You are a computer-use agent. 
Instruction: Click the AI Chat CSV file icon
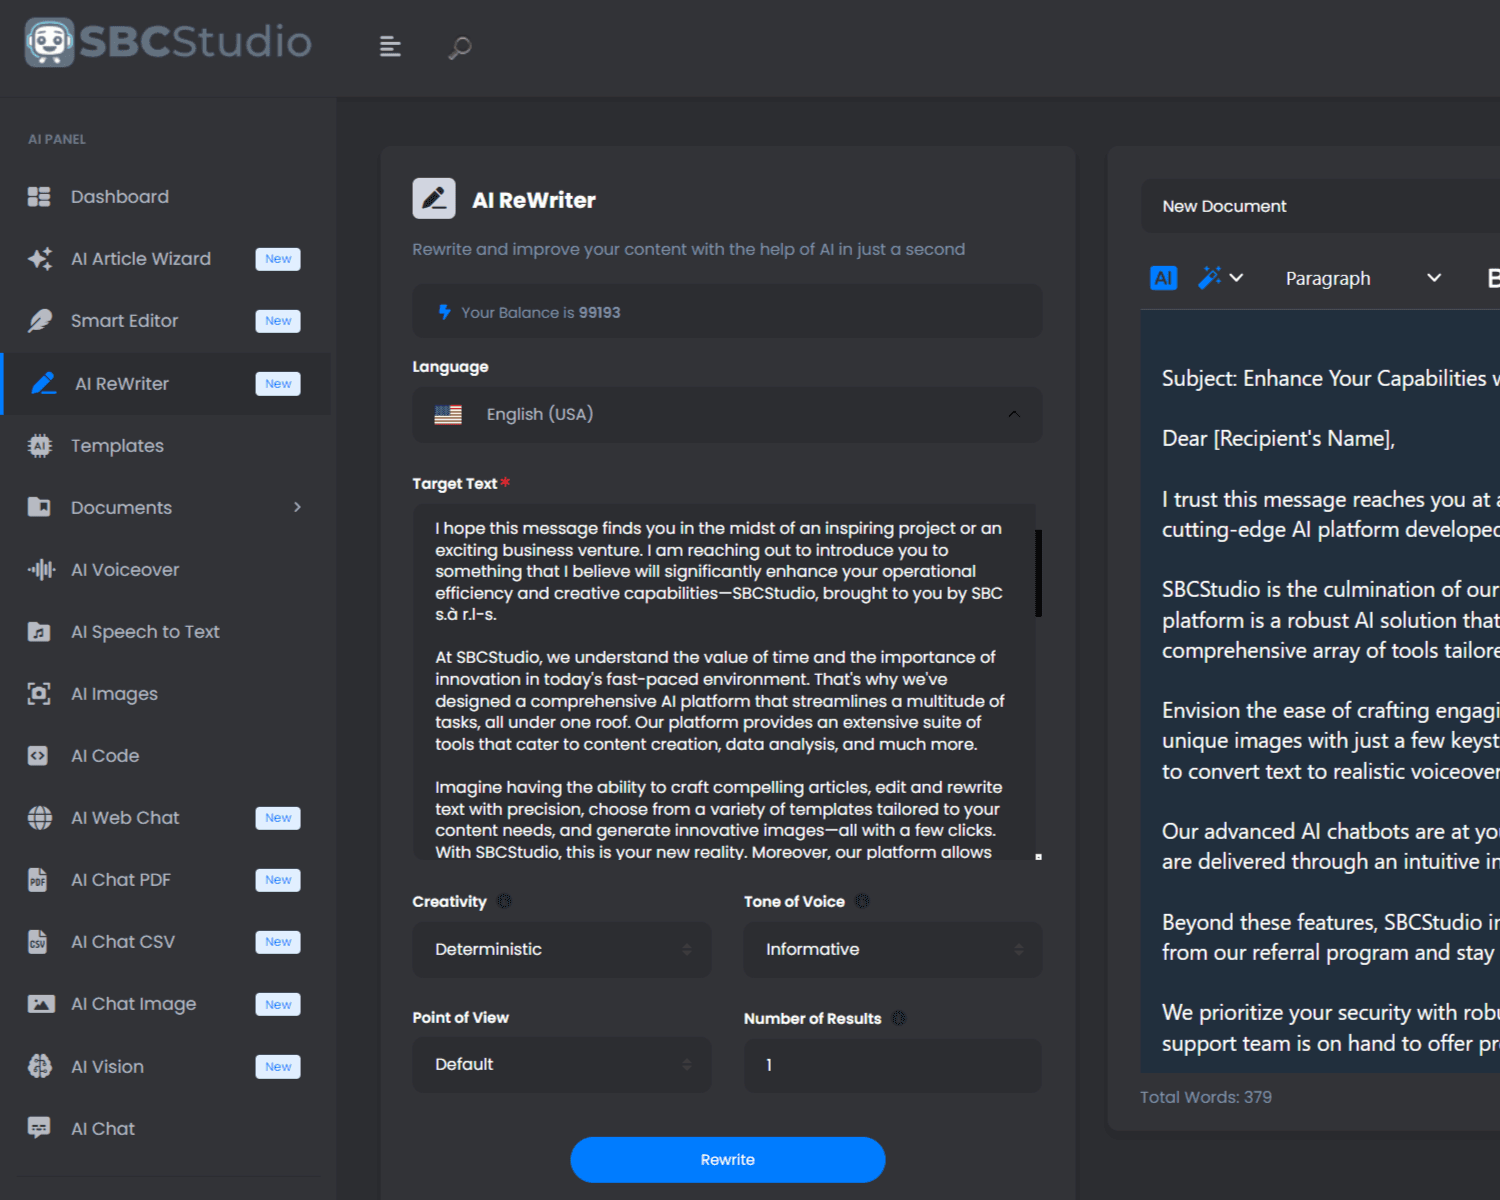tap(38, 942)
